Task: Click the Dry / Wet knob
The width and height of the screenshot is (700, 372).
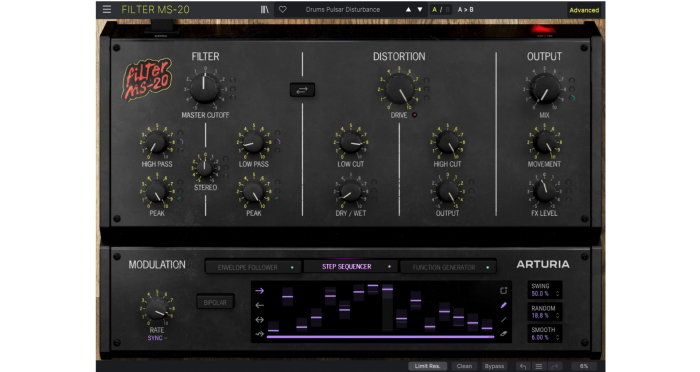Action: [x=350, y=192]
